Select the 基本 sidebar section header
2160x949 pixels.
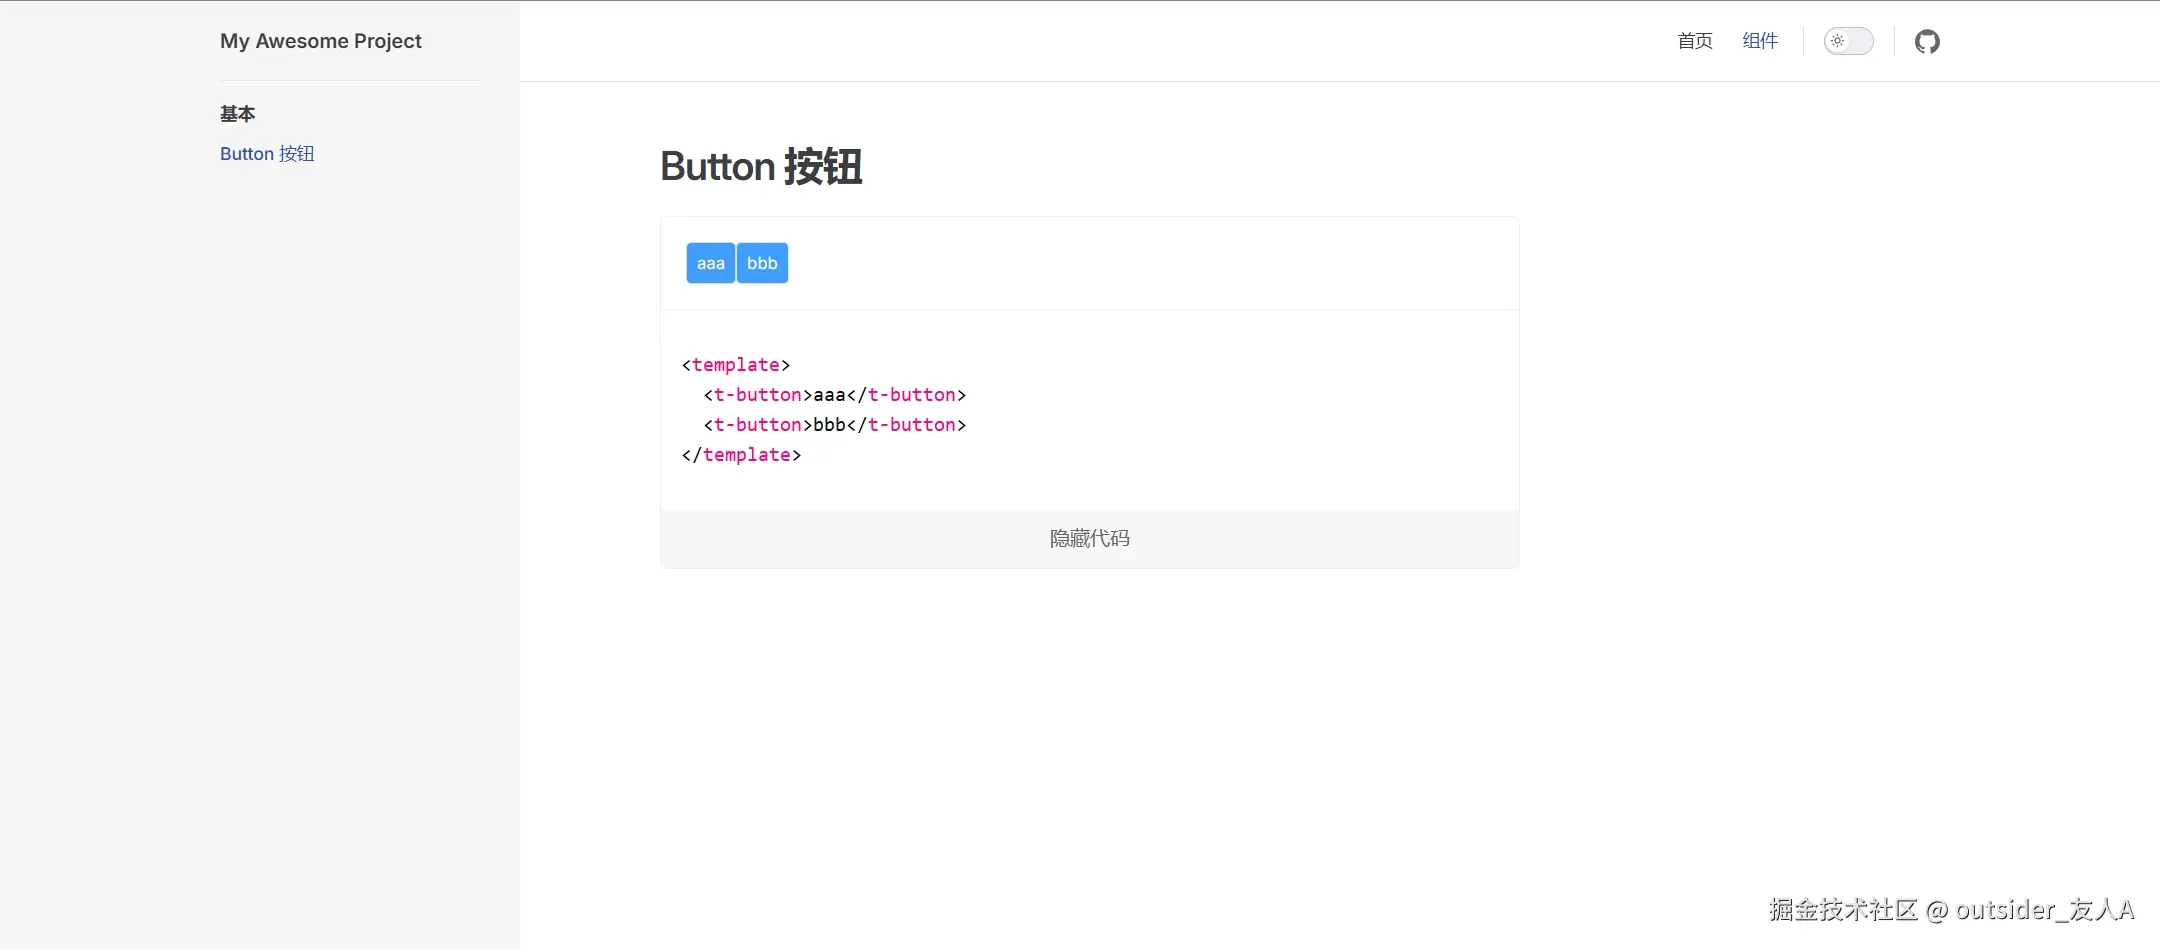pos(236,114)
